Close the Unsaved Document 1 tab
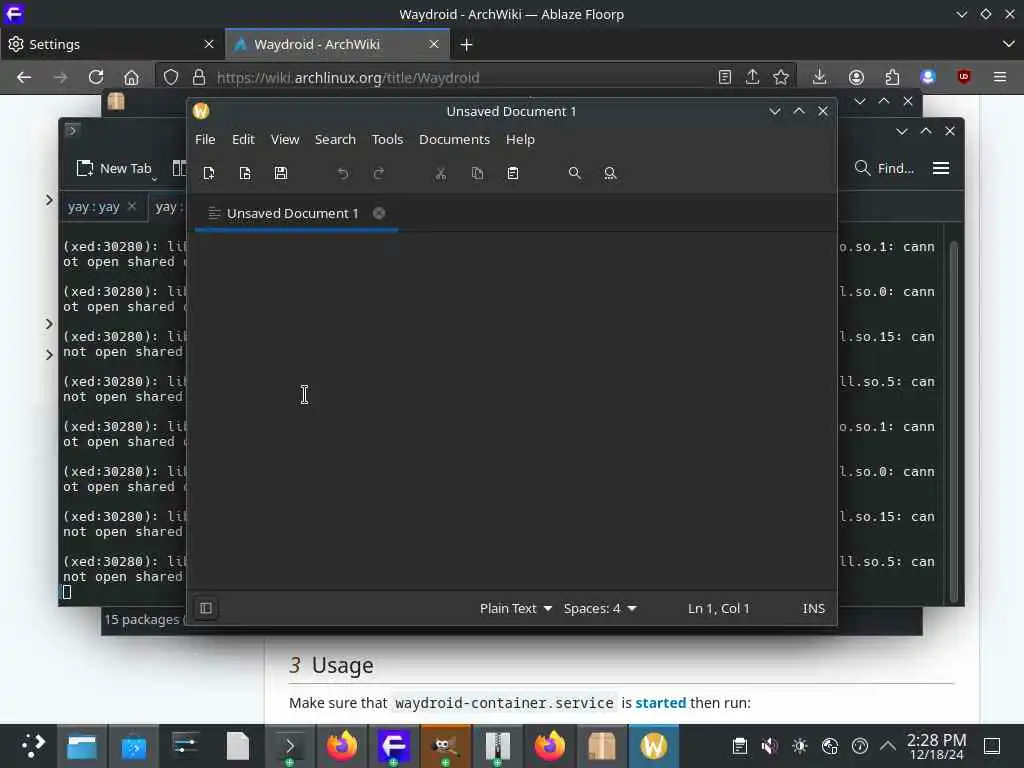The width and height of the screenshot is (1024, 768). click(x=379, y=213)
